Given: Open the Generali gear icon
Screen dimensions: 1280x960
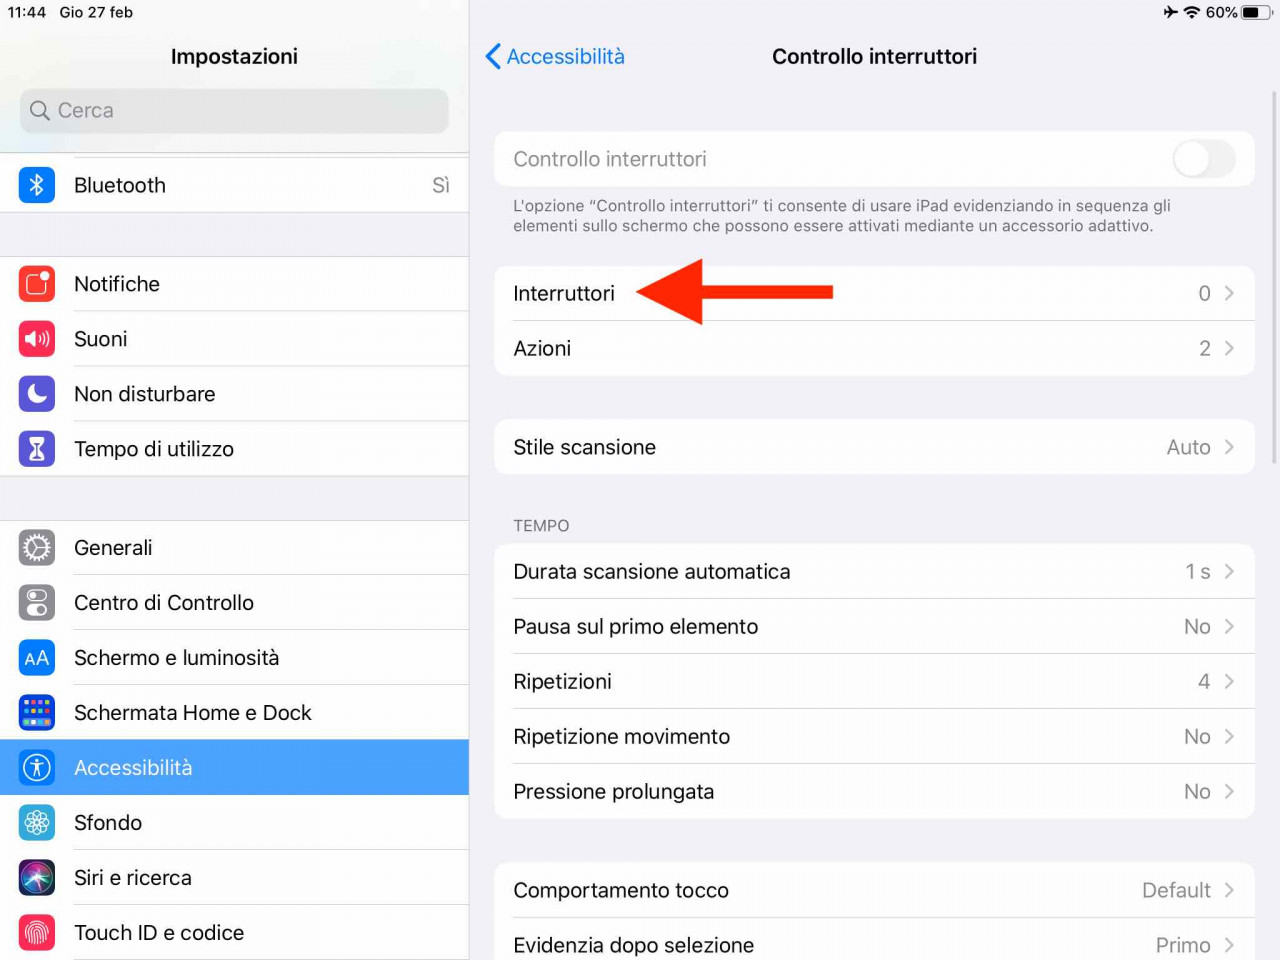Looking at the screenshot, I should pos(37,548).
